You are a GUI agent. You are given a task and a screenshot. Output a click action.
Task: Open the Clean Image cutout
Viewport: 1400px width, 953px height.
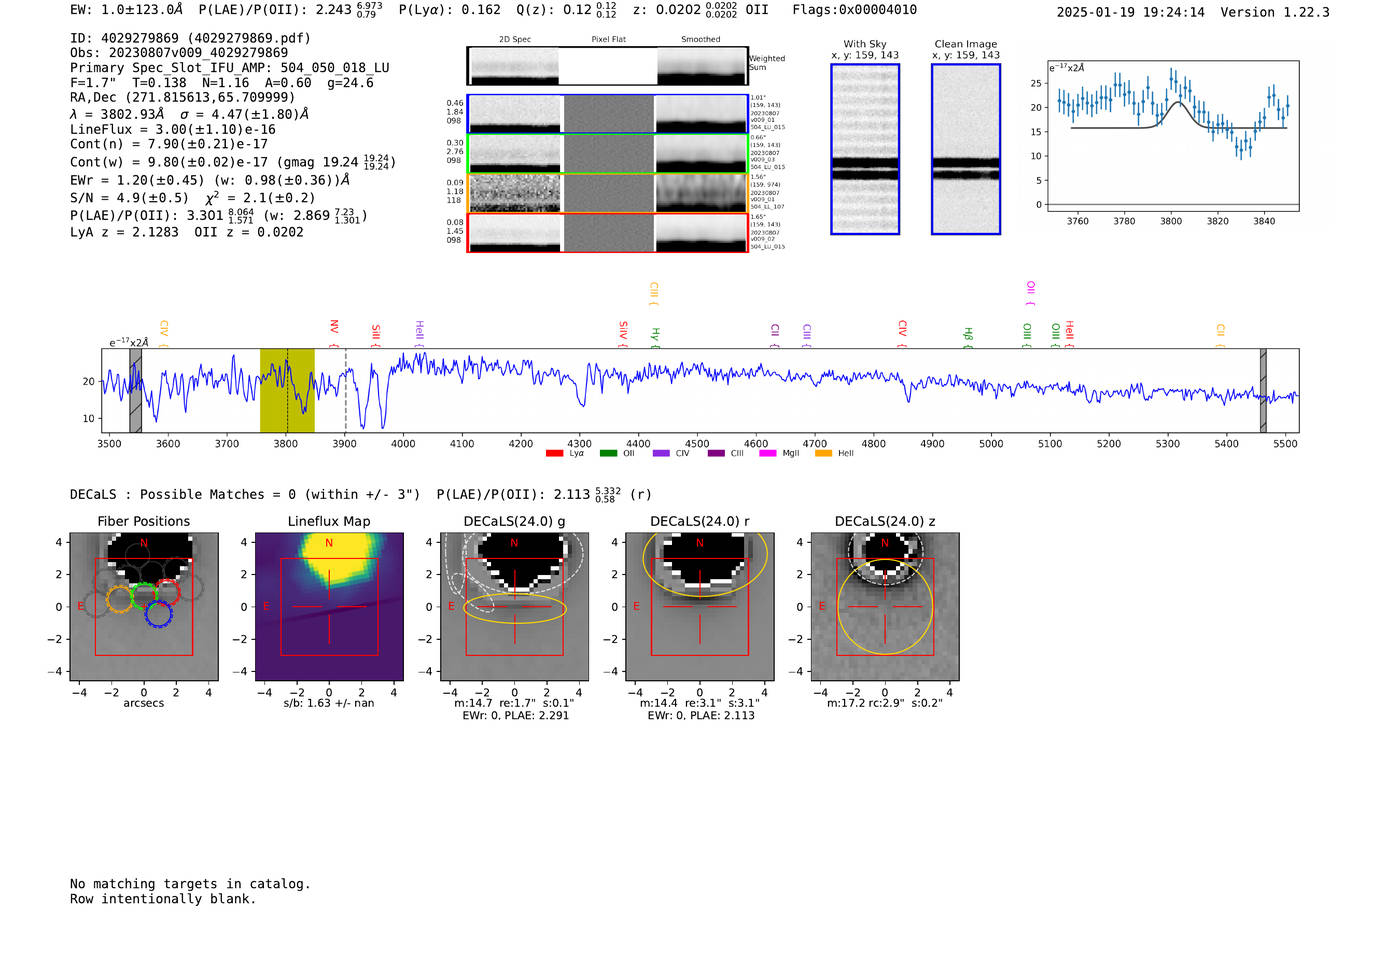(x=966, y=149)
